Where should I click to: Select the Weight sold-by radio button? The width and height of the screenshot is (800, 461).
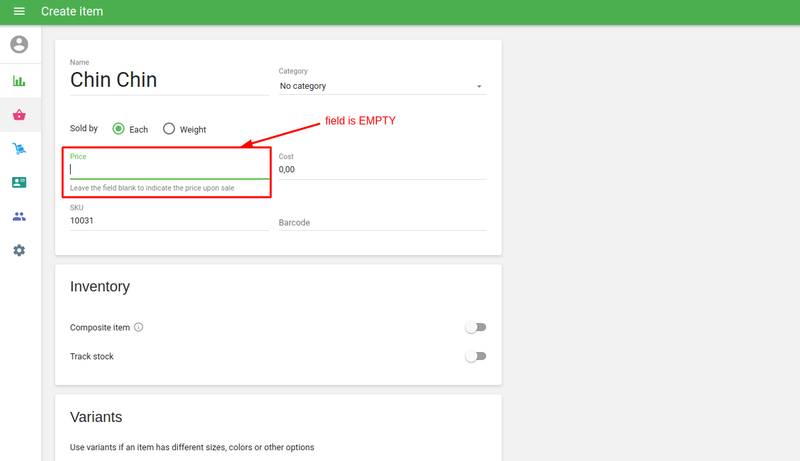169,129
